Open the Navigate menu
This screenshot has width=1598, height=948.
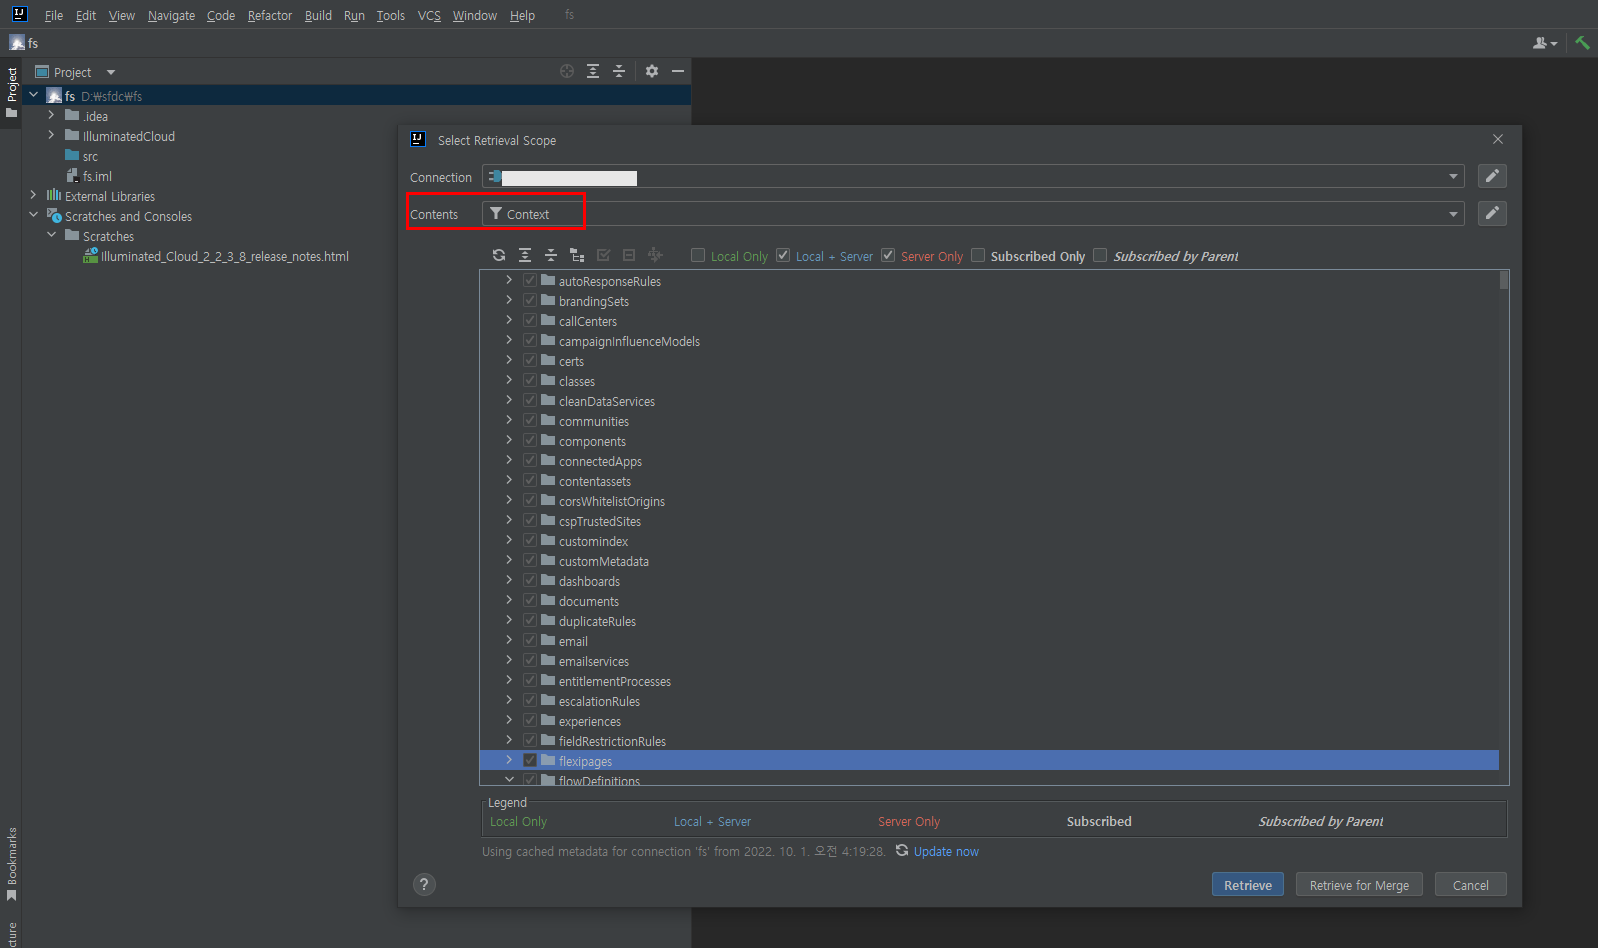click(171, 15)
